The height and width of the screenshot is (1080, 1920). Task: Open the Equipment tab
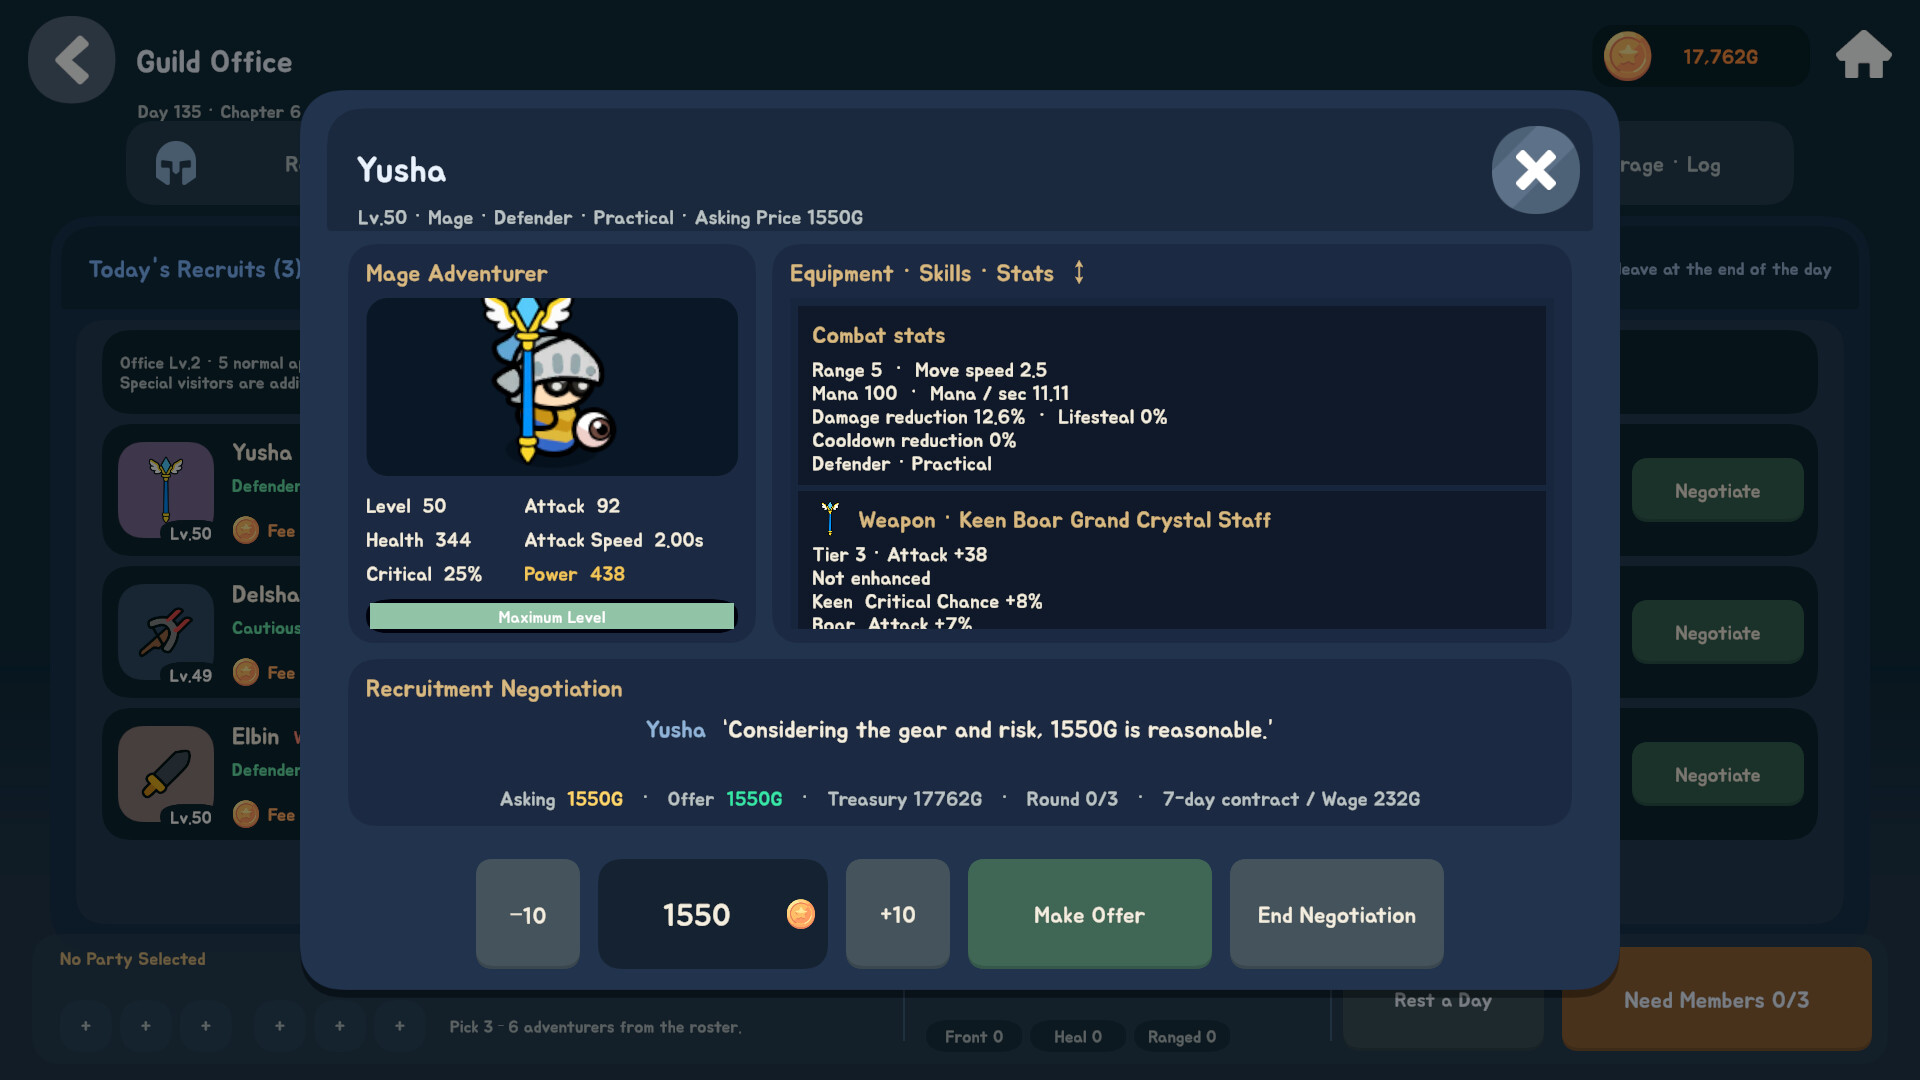point(841,274)
